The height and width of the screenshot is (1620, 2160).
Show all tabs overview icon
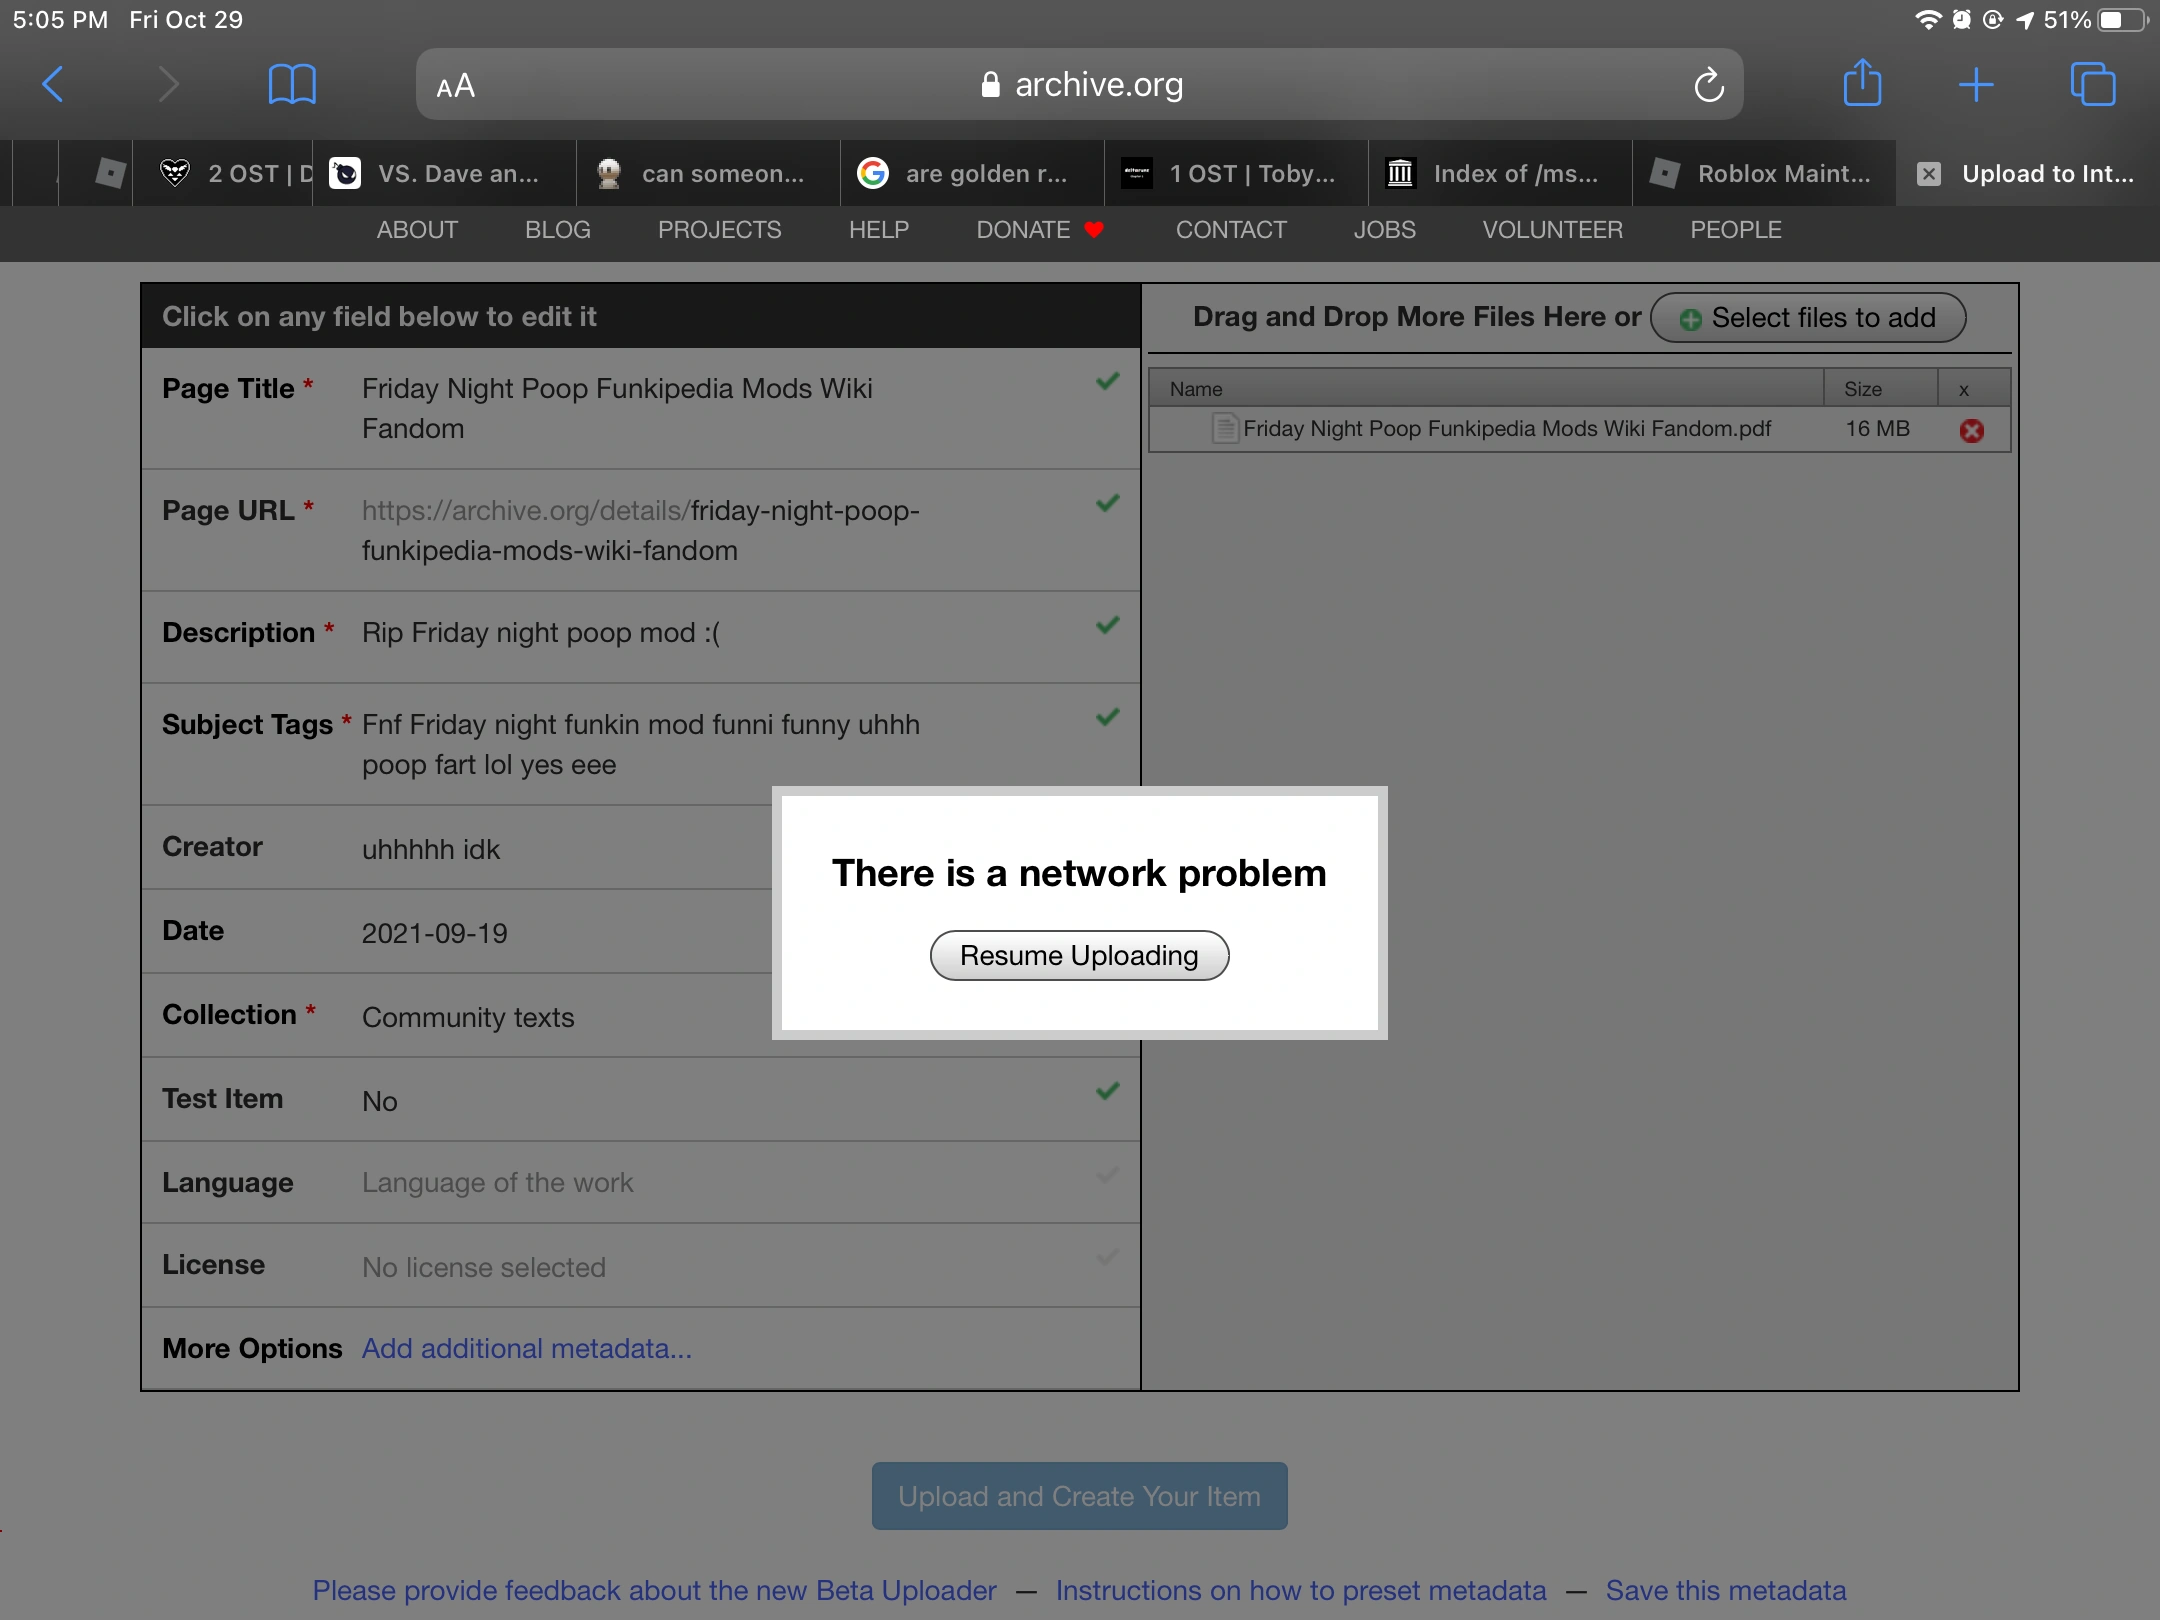tap(2092, 84)
